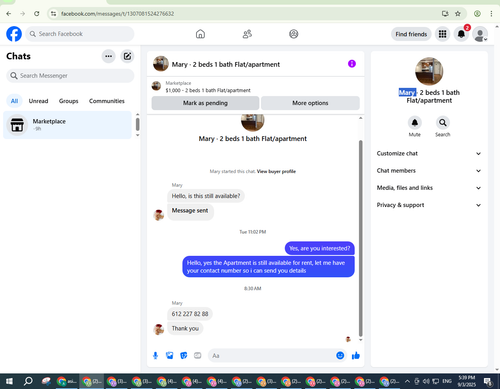Click 'Hello, is this still available?' message

click(x=206, y=196)
